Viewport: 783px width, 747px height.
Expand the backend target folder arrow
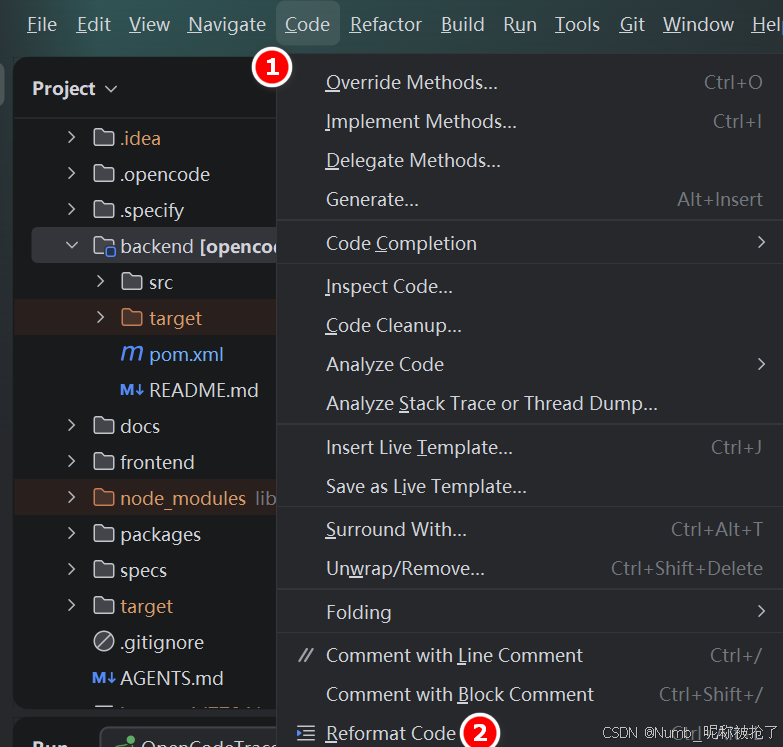tap(100, 317)
